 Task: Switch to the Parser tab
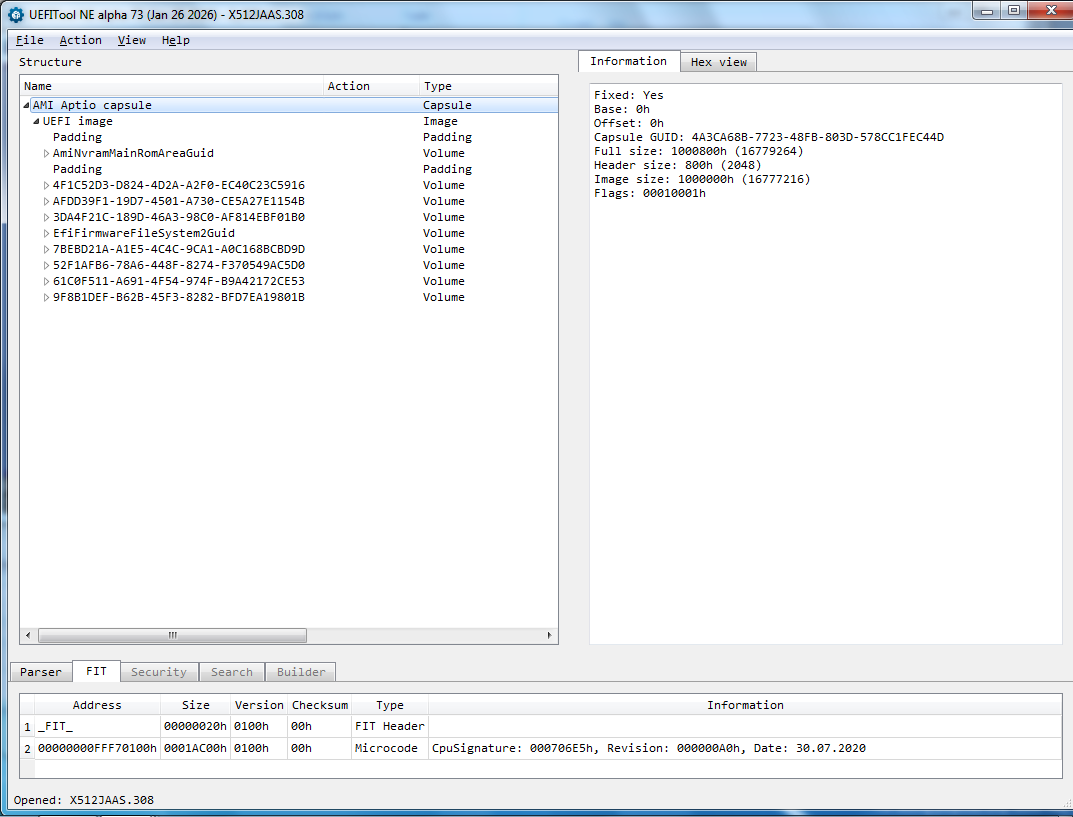click(x=41, y=672)
